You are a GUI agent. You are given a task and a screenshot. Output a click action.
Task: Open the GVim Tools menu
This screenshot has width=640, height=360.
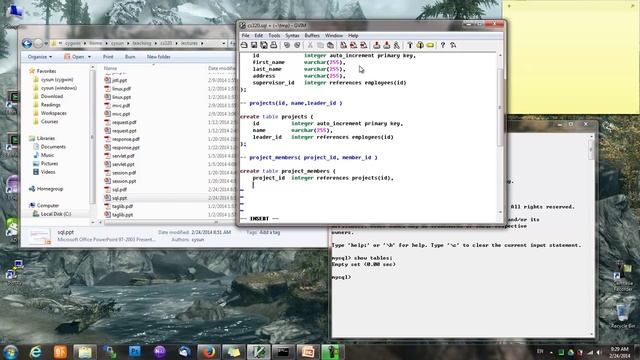[x=274, y=36]
